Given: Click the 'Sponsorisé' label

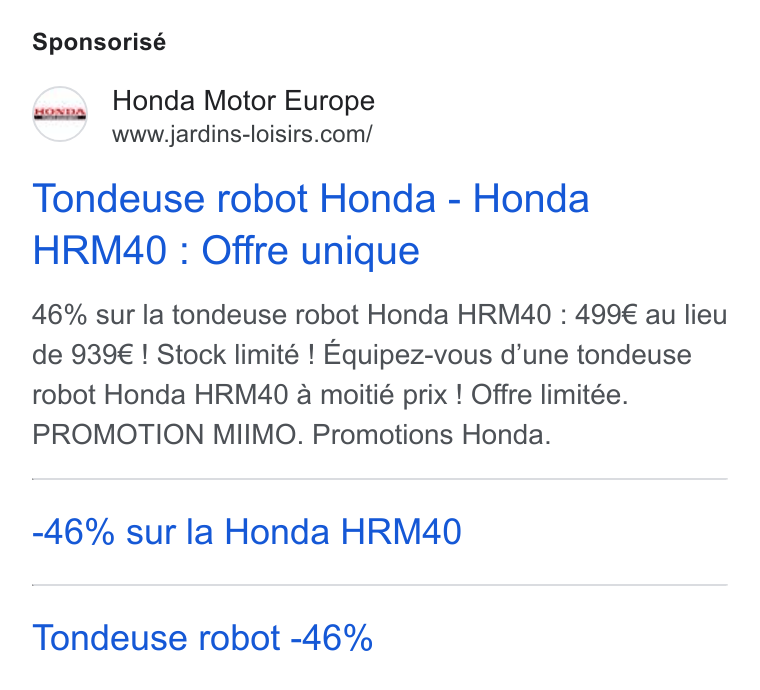Looking at the screenshot, I should (x=99, y=42).
